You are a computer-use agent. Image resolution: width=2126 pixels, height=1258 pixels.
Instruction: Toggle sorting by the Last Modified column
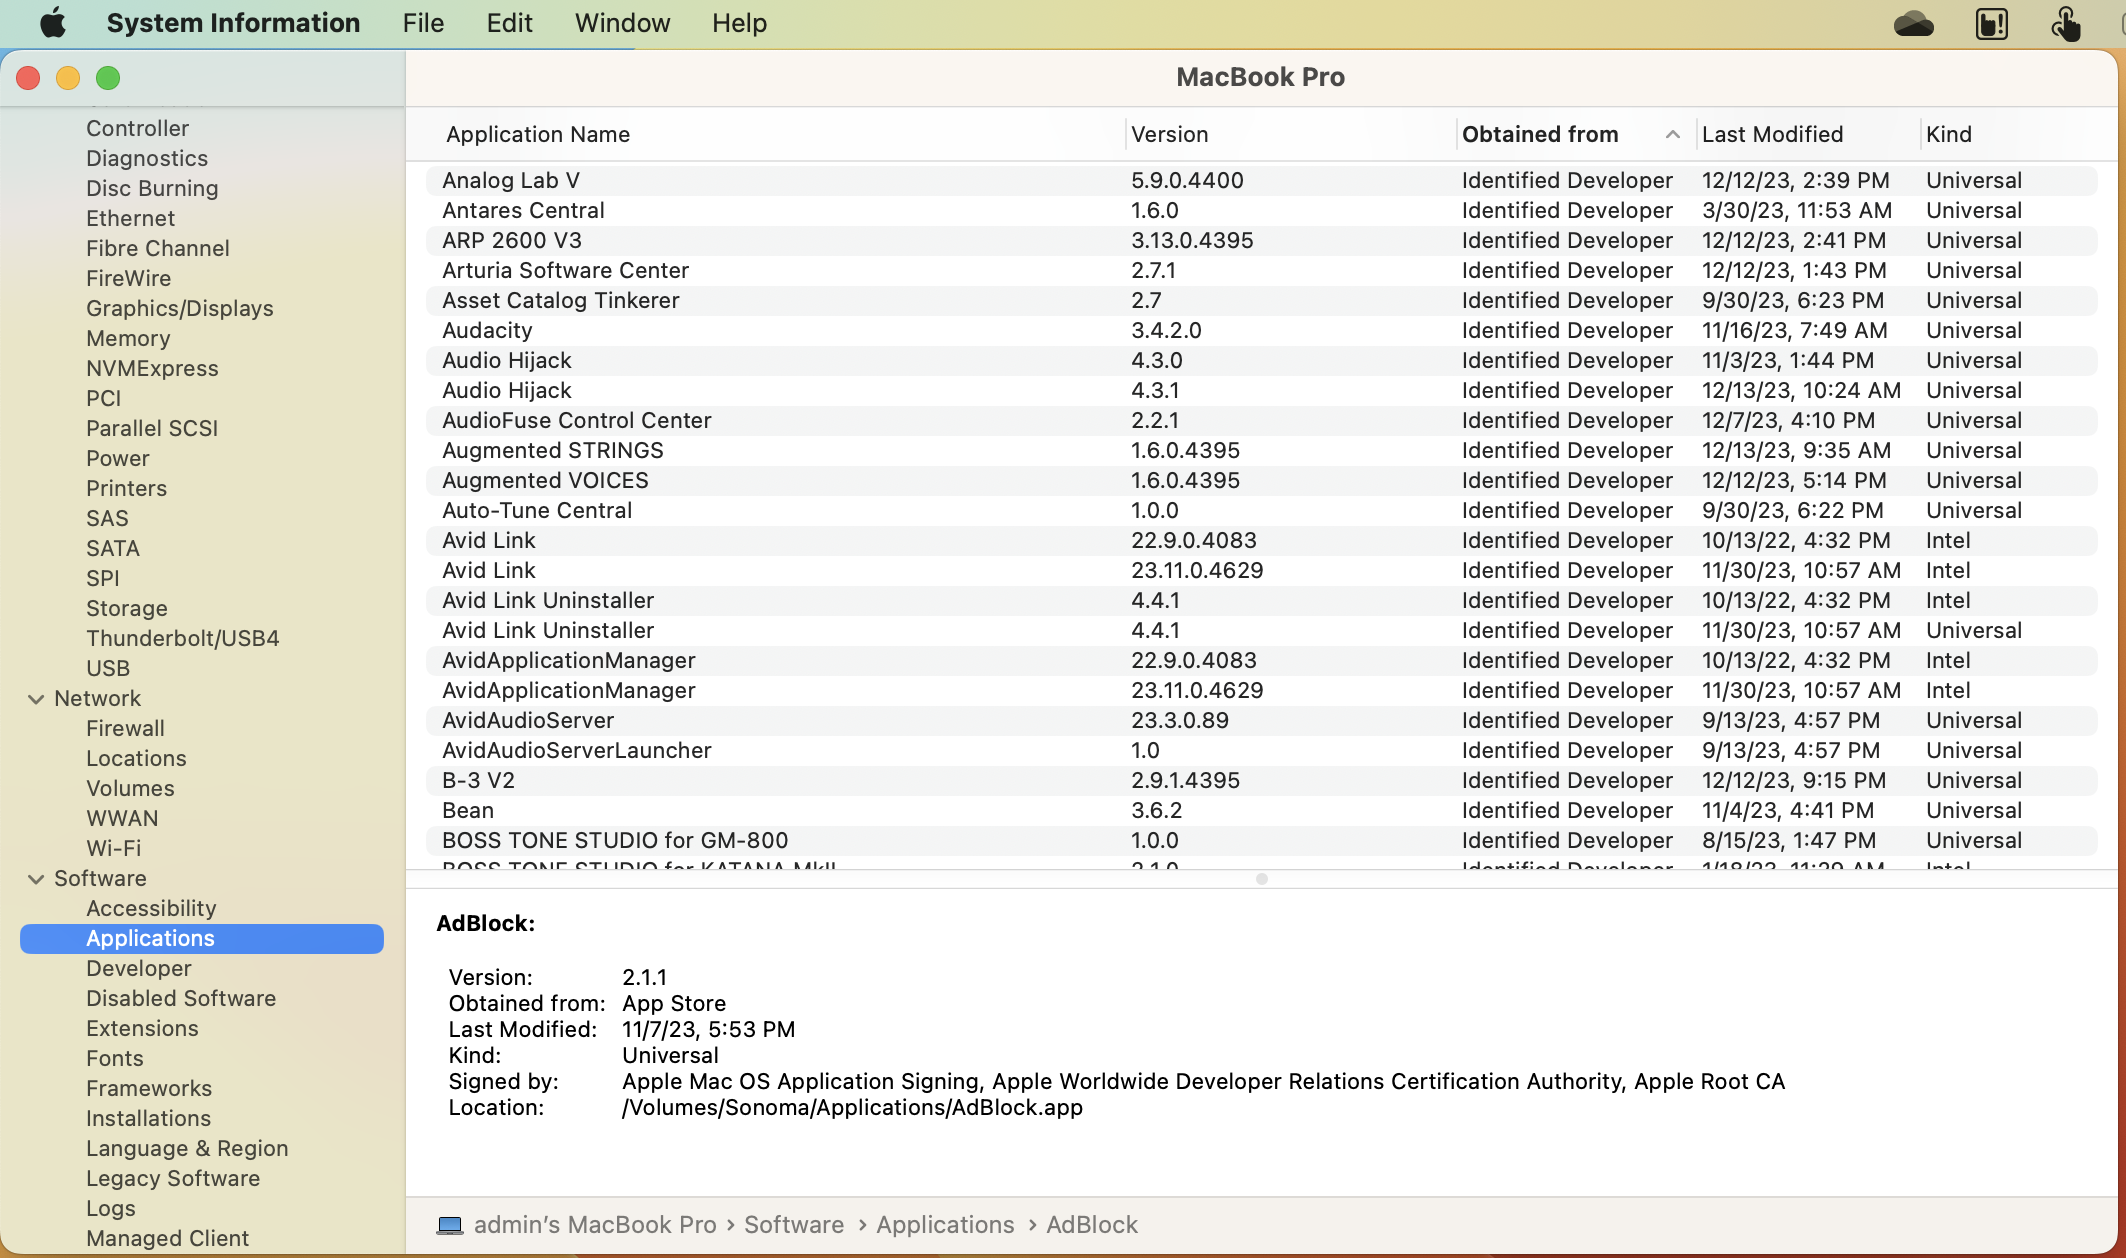point(1772,134)
